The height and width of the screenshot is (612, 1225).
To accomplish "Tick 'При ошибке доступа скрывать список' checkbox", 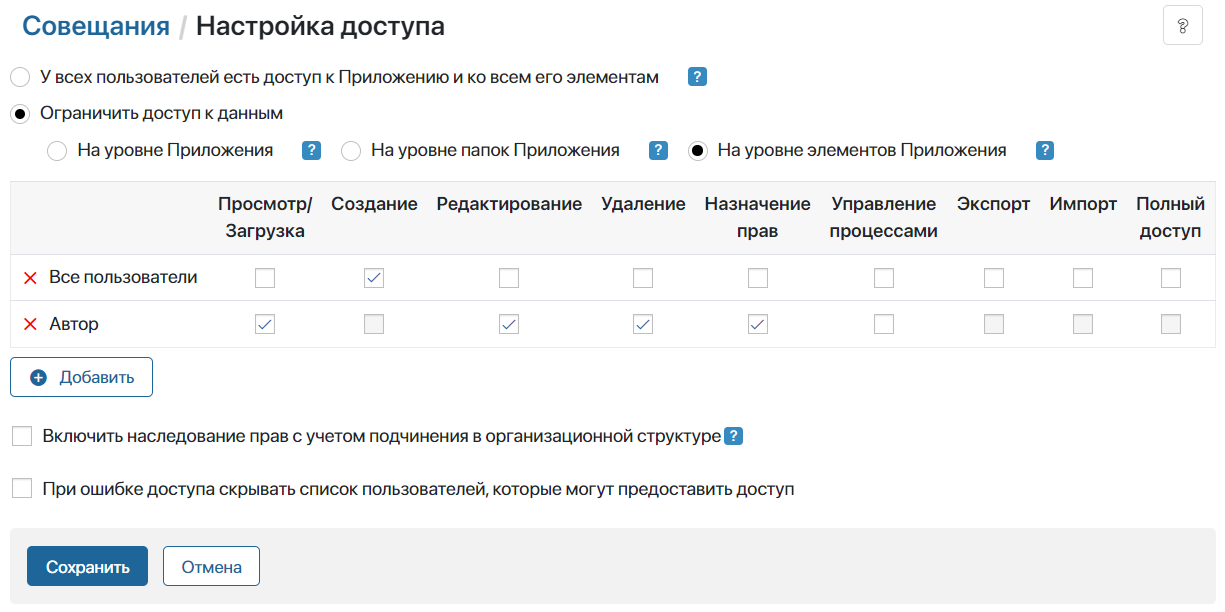I will click(x=22, y=489).
